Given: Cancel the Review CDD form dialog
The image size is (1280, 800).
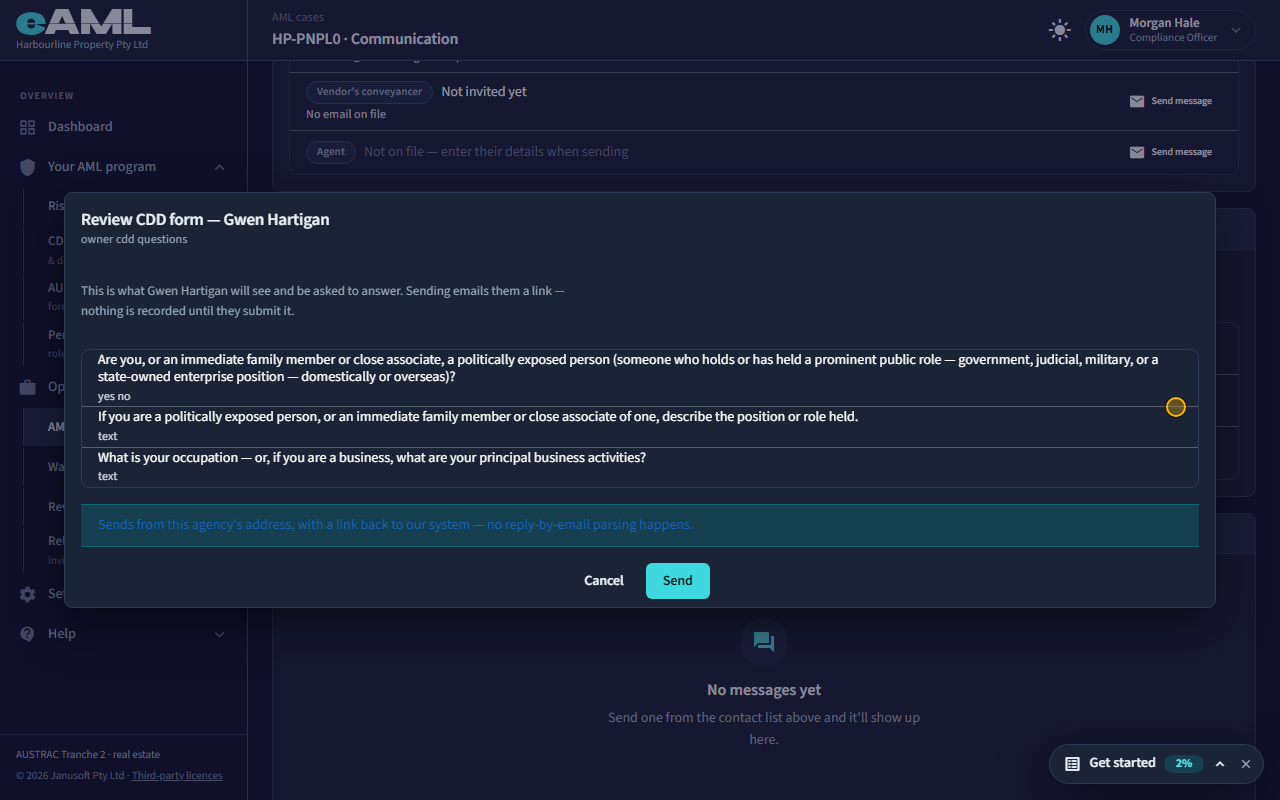Looking at the screenshot, I should 604,581.
